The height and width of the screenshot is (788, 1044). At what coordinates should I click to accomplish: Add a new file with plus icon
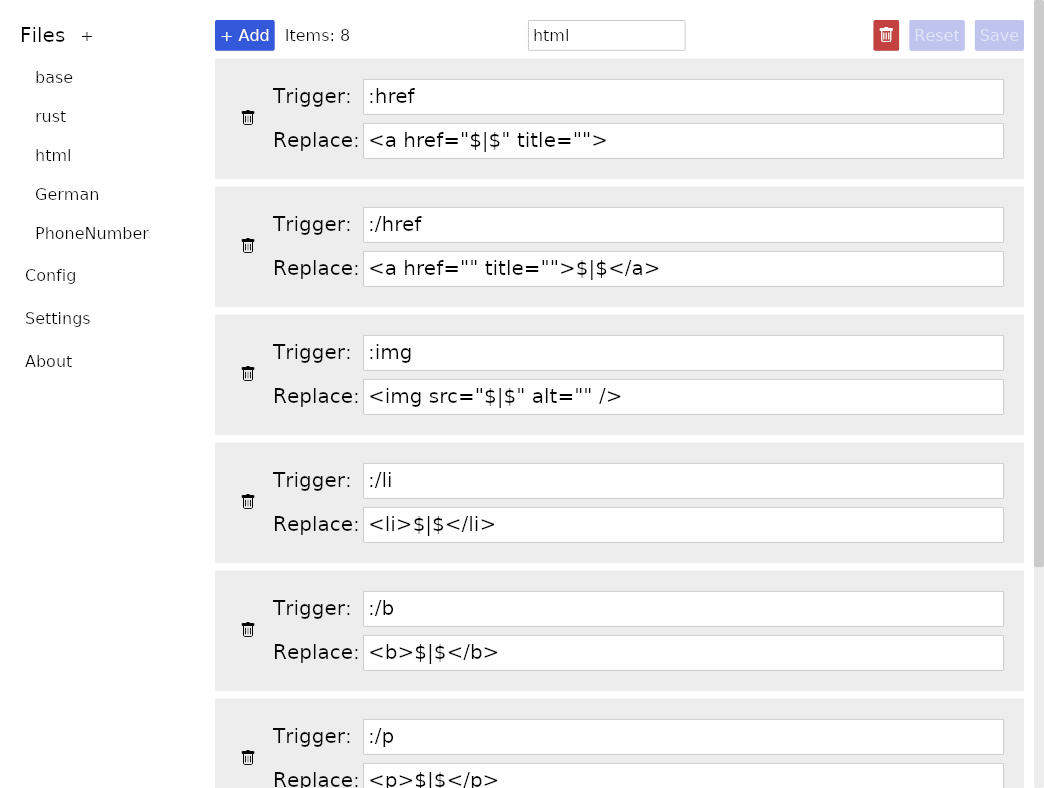click(x=87, y=37)
